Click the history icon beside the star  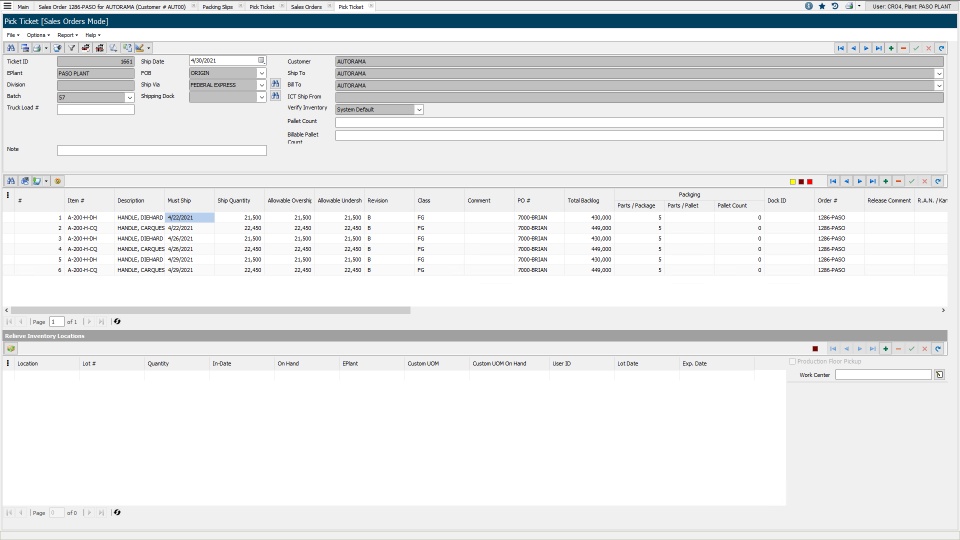(x=834, y=6)
